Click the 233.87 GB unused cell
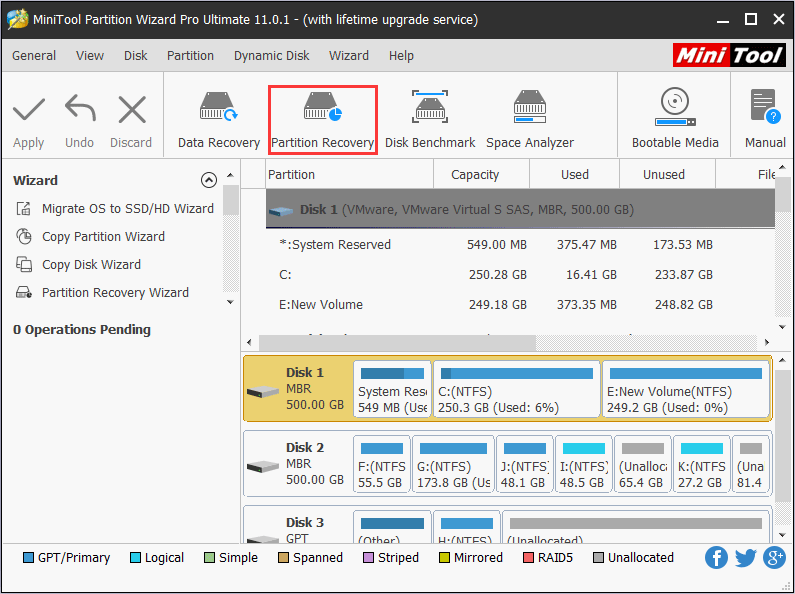 tap(683, 275)
